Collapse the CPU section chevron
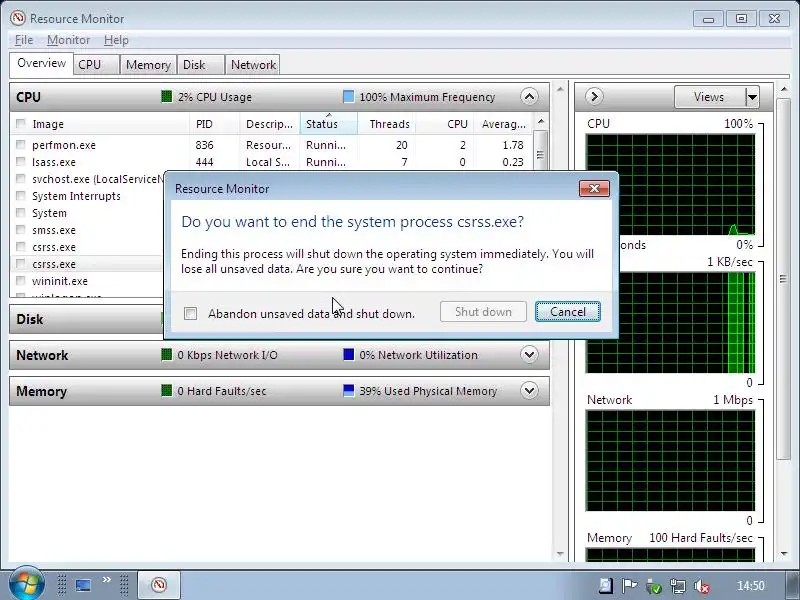Screen dimensions: 800x600 pos(529,96)
